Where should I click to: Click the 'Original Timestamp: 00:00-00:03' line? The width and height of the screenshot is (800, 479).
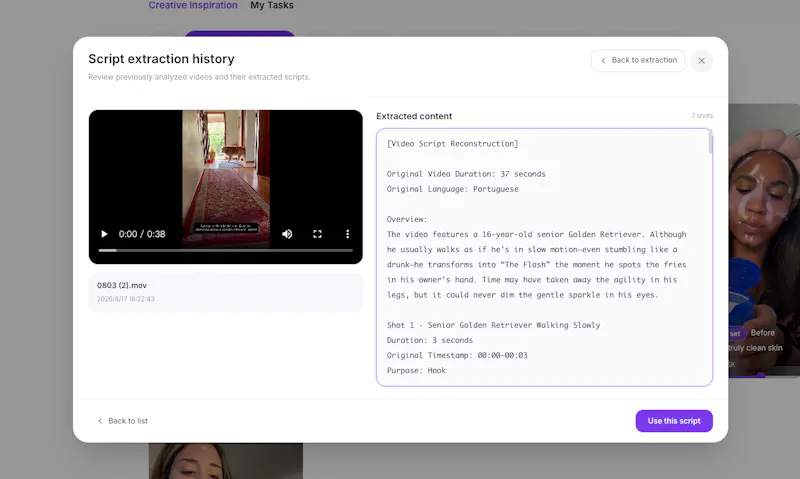pos(457,356)
